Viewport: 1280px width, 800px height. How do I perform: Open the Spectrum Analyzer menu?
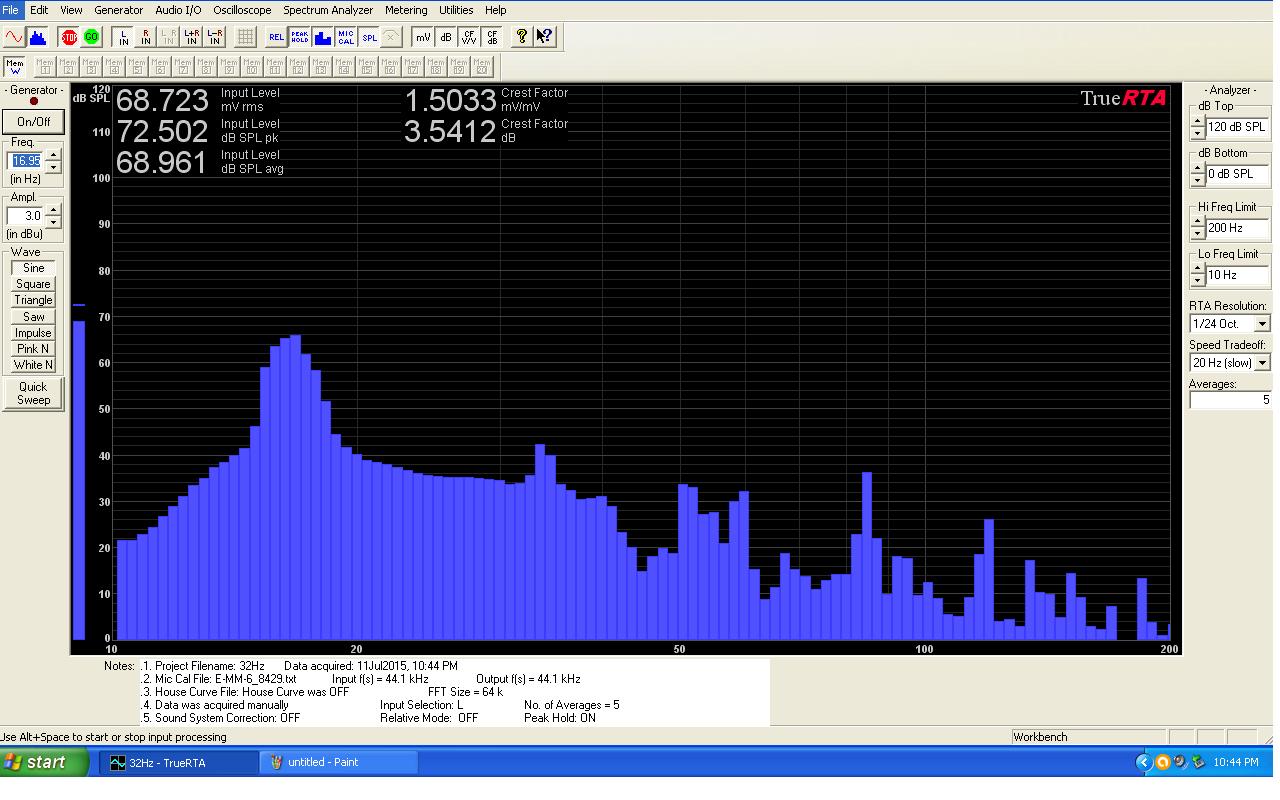click(x=328, y=10)
